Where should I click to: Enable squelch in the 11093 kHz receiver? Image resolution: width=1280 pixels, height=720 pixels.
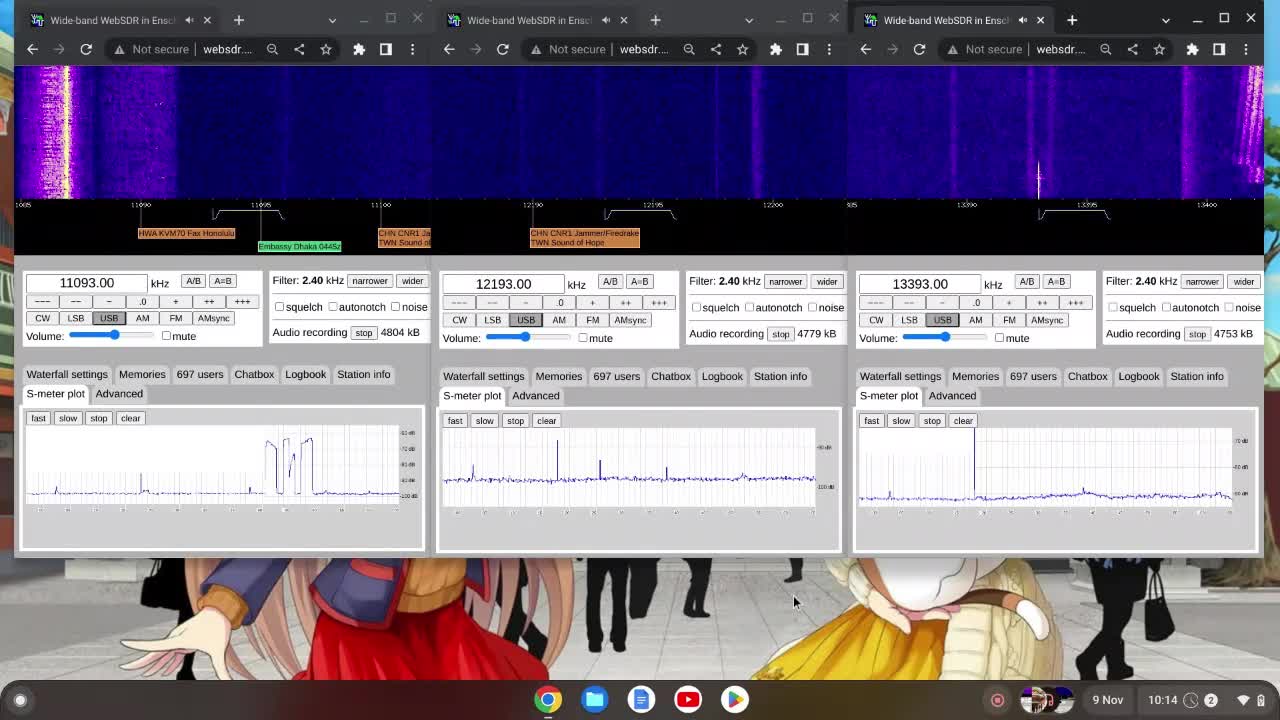[280, 307]
